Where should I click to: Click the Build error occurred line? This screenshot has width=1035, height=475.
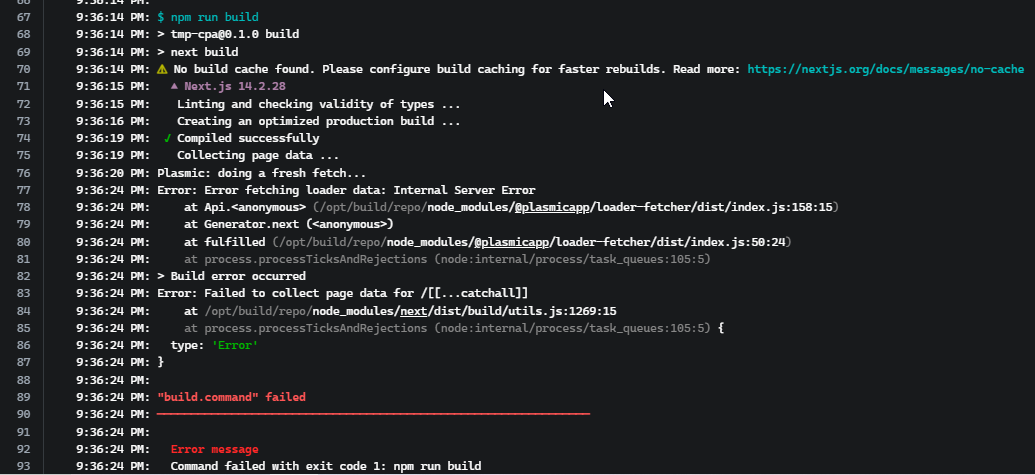231,276
